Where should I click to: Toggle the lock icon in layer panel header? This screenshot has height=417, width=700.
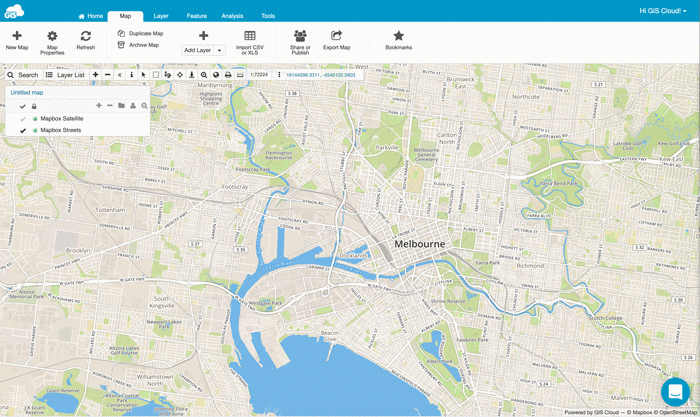[x=34, y=106]
